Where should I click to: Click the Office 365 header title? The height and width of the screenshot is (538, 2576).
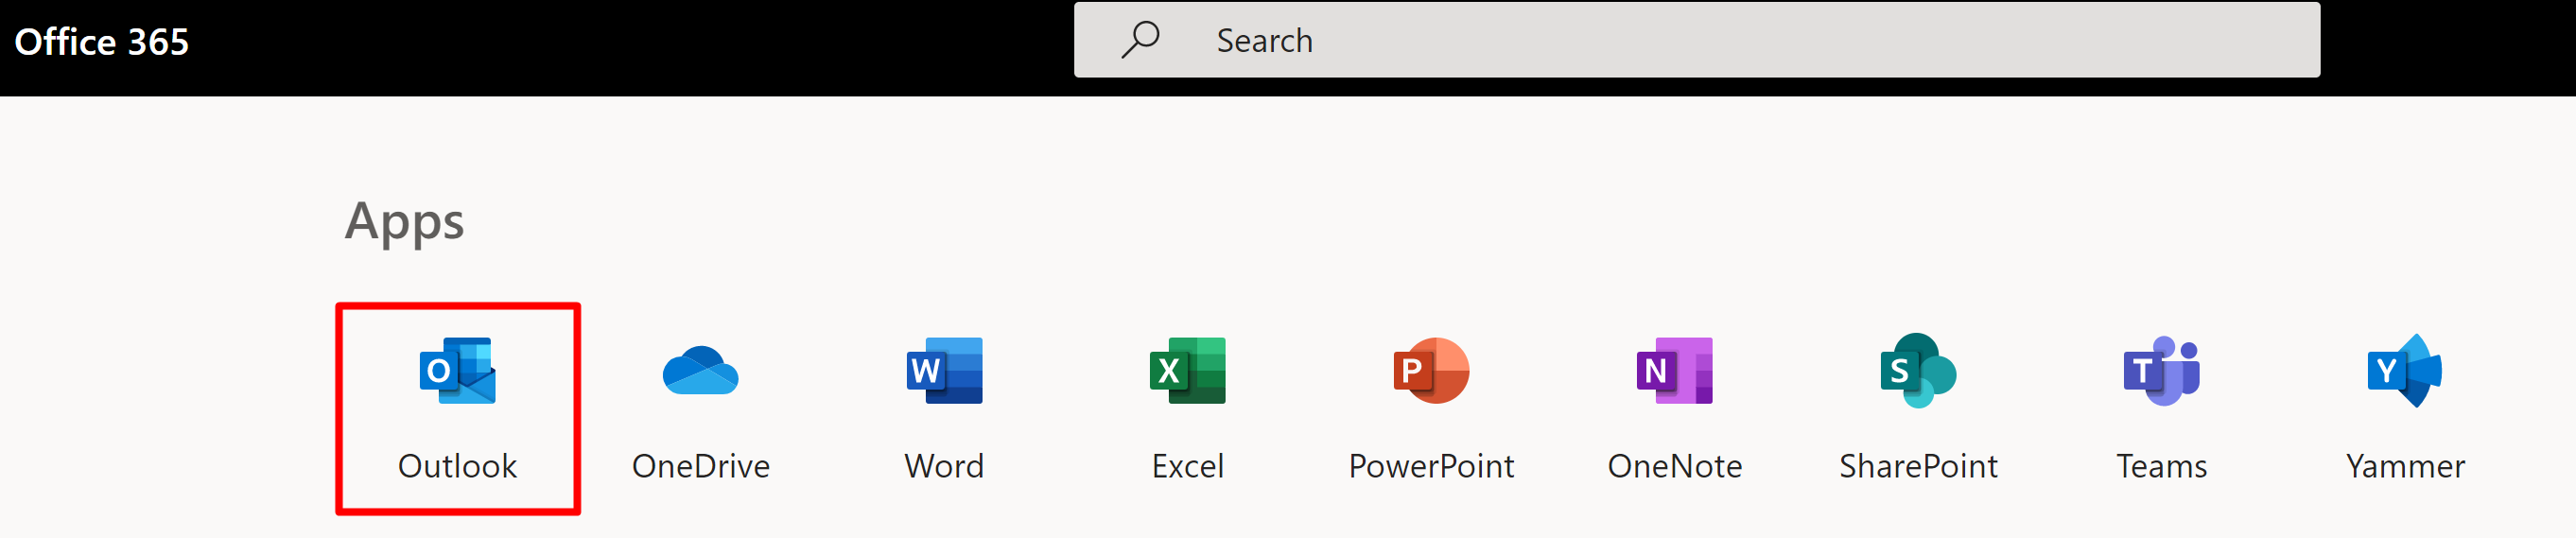point(101,42)
